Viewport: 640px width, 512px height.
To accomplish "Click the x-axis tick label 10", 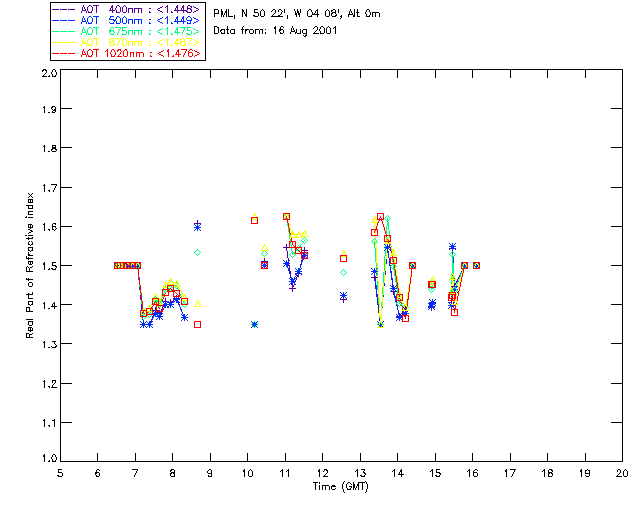I will point(247,473).
